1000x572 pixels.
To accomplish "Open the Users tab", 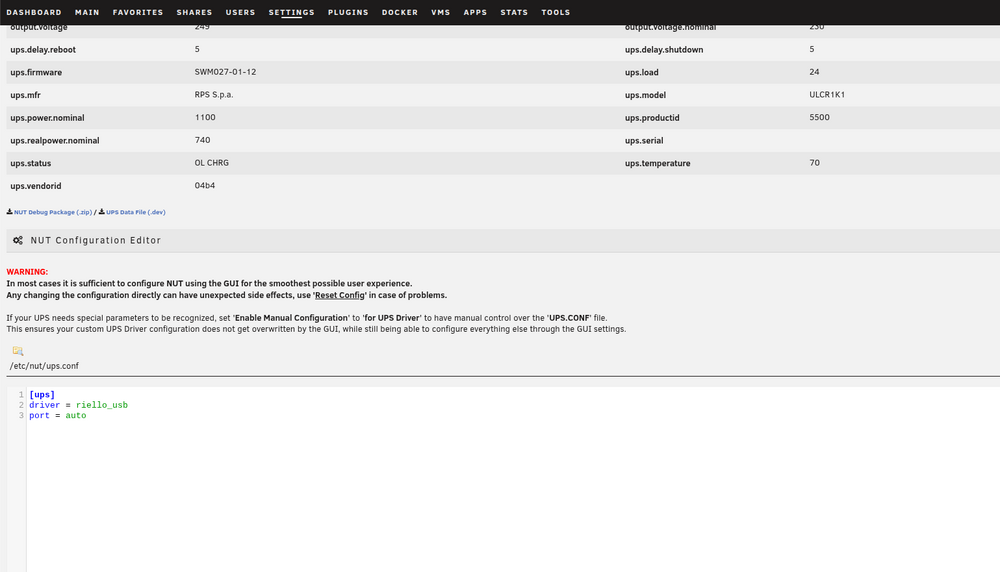I will [x=240, y=12].
